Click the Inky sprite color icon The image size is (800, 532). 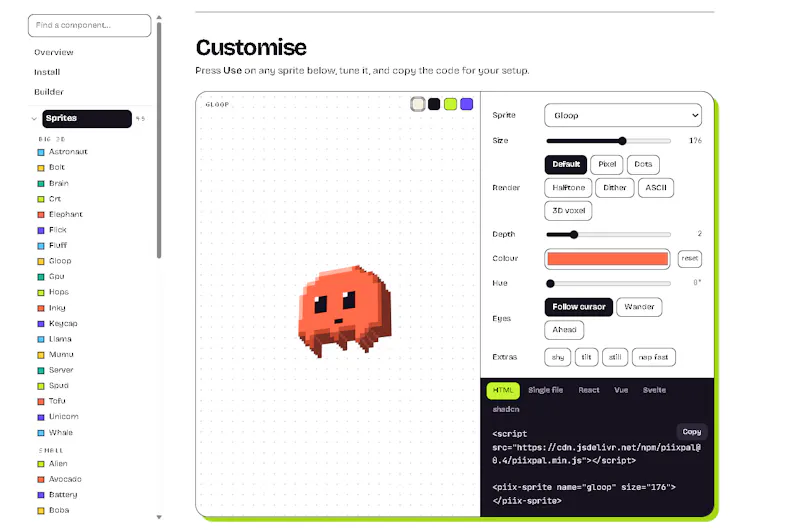click(41, 308)
